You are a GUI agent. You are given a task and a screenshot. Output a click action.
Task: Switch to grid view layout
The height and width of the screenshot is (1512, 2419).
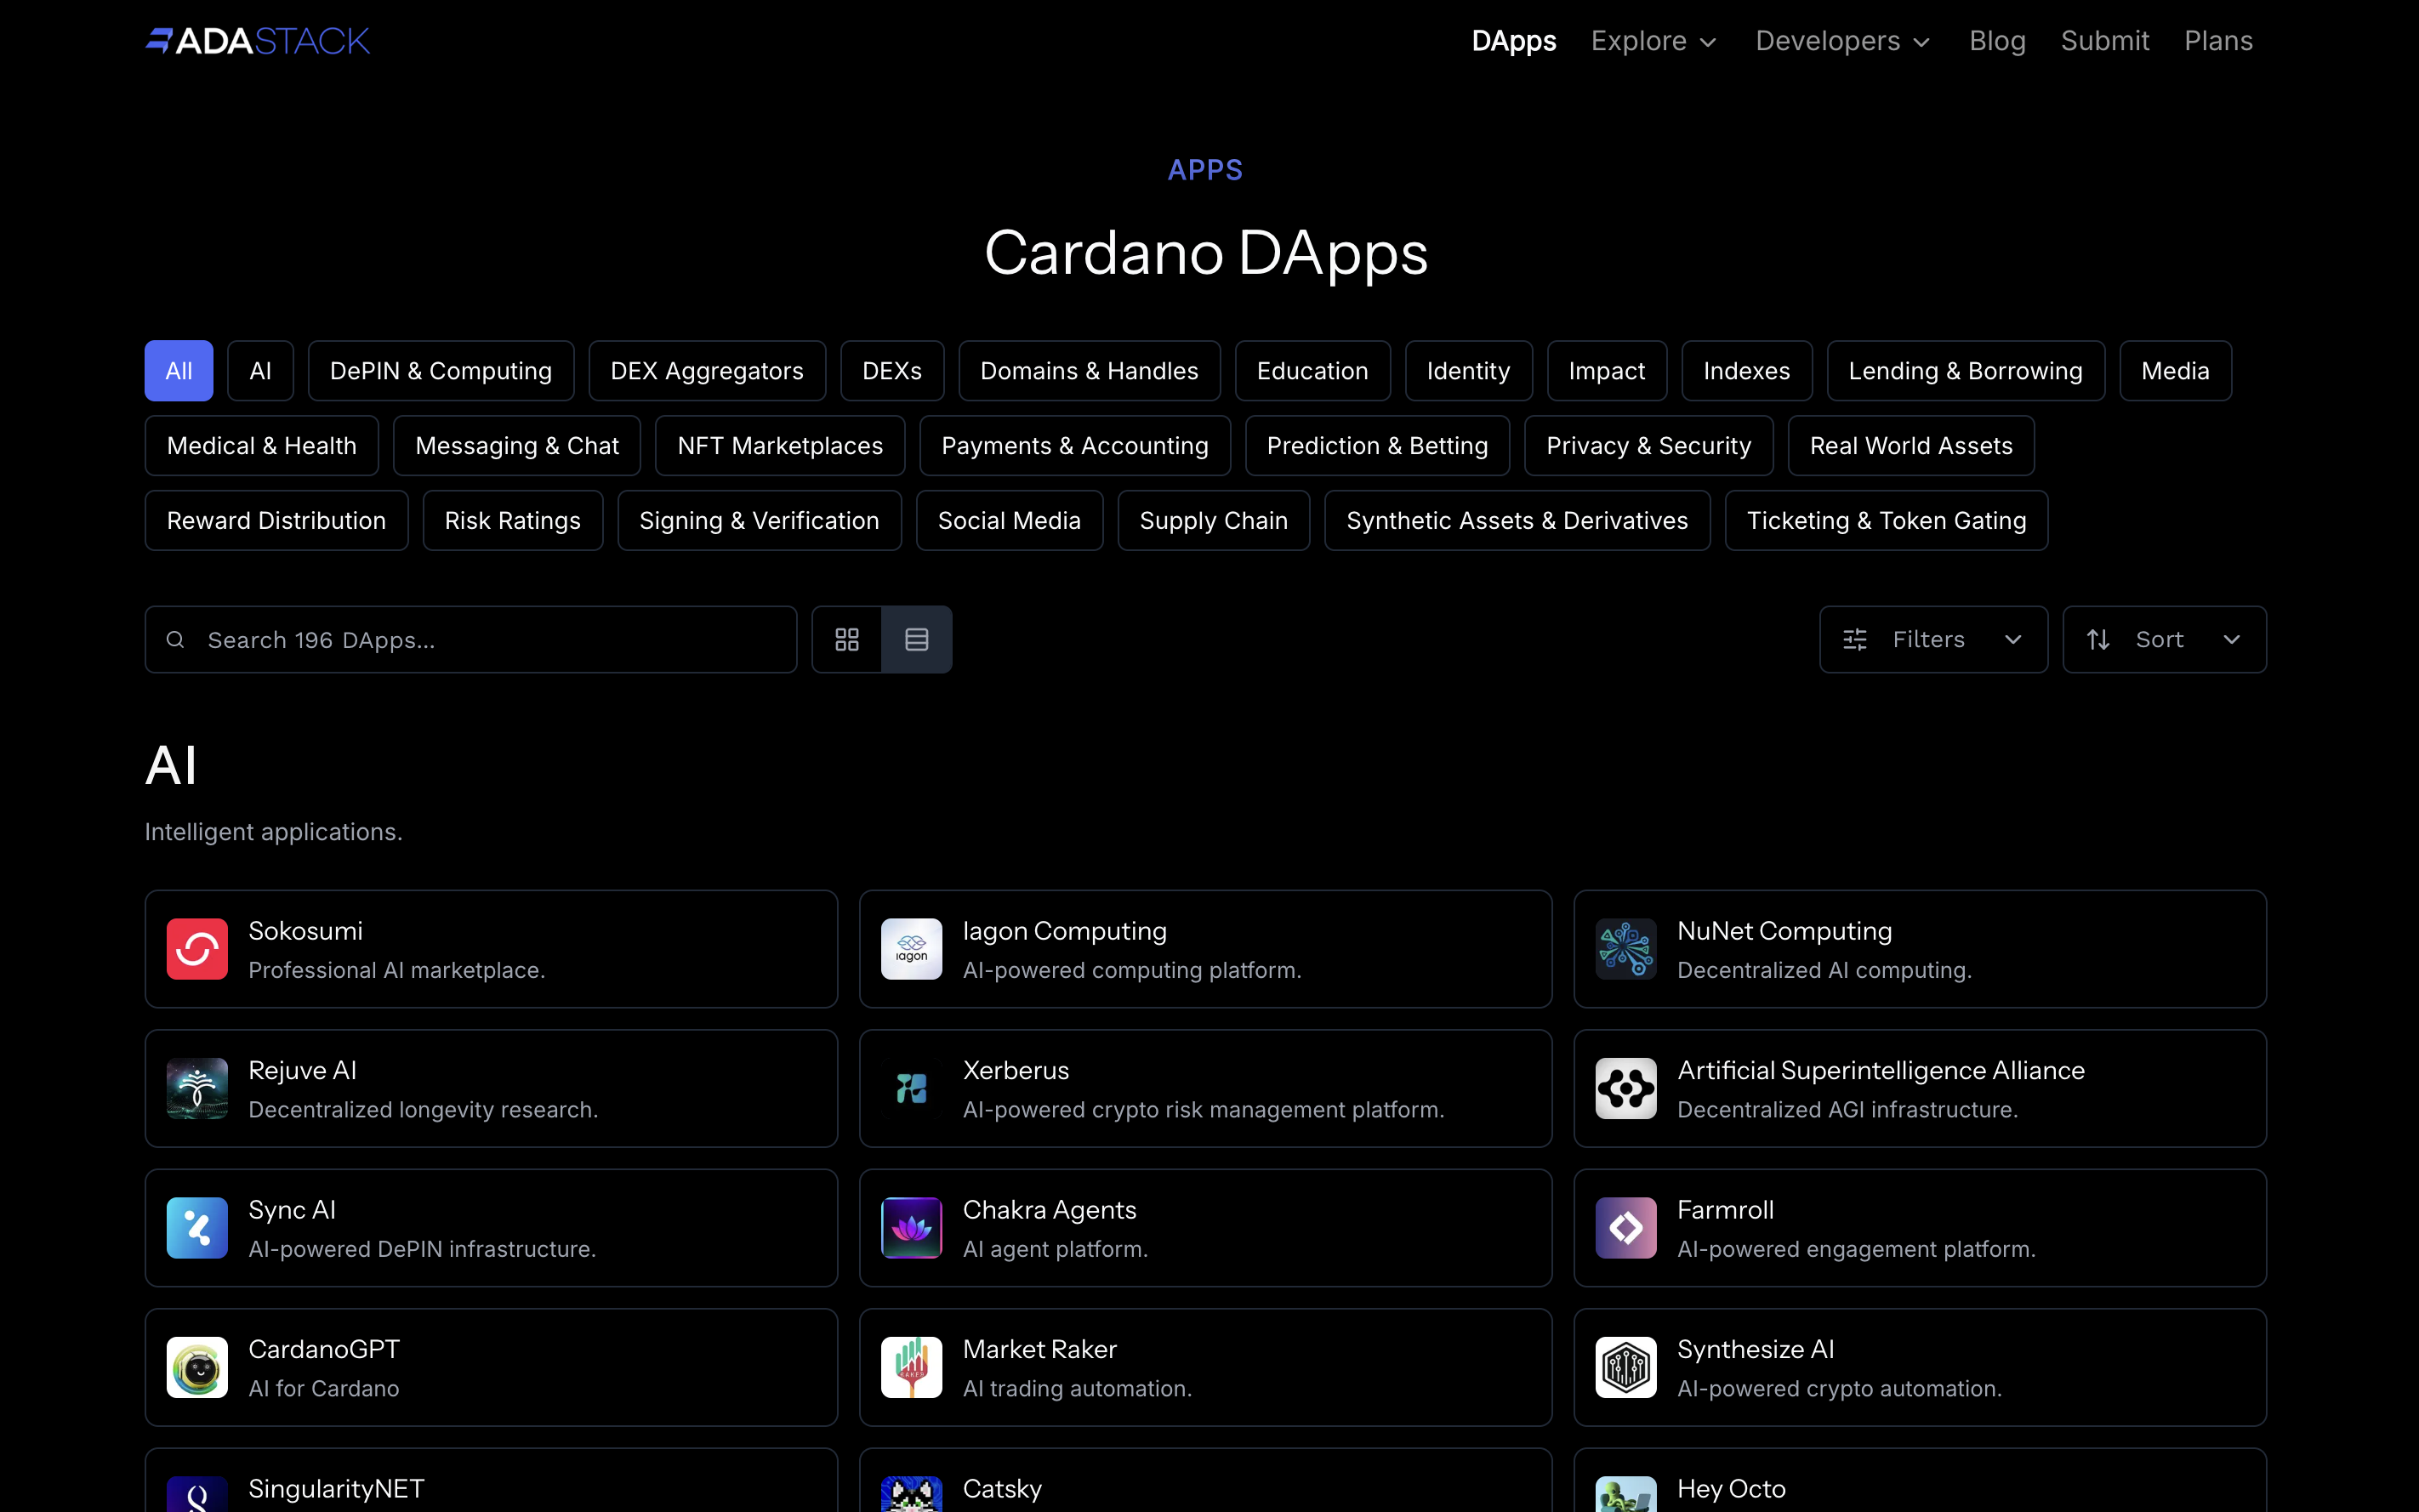(x=847, y=639)
